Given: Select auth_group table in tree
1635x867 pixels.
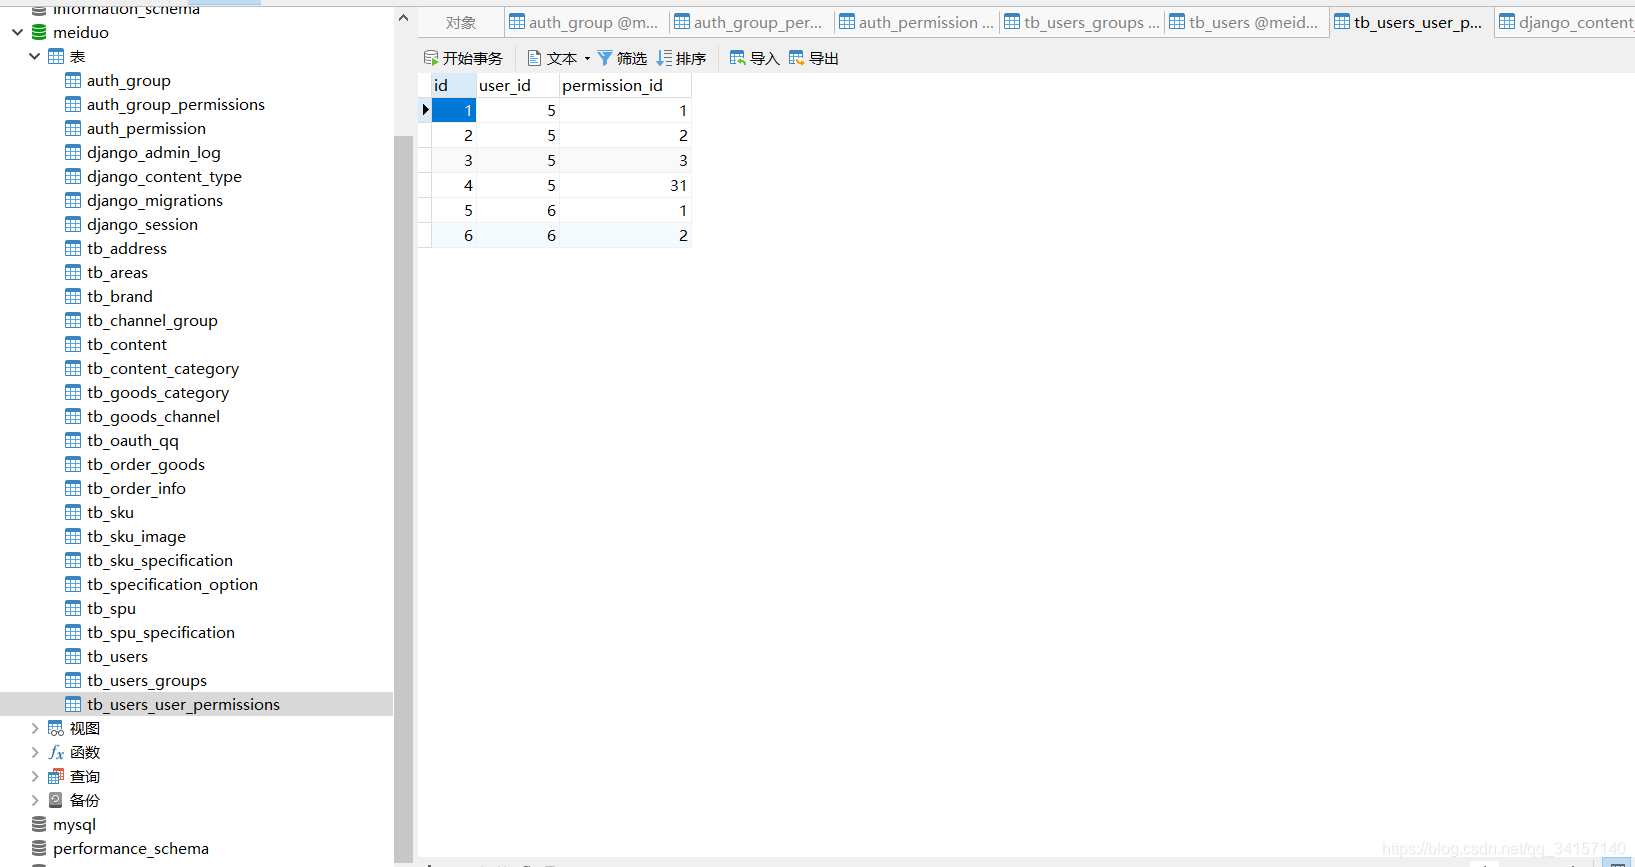Looking at the screenshot, I should 128,80.
